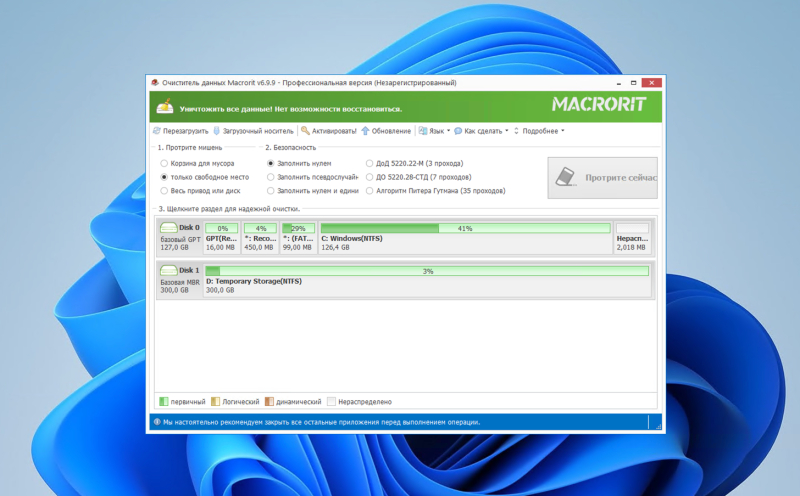Screen dimensions: 800x496
Task: Select Весь привод или диск option
Action: pos(200,191)
